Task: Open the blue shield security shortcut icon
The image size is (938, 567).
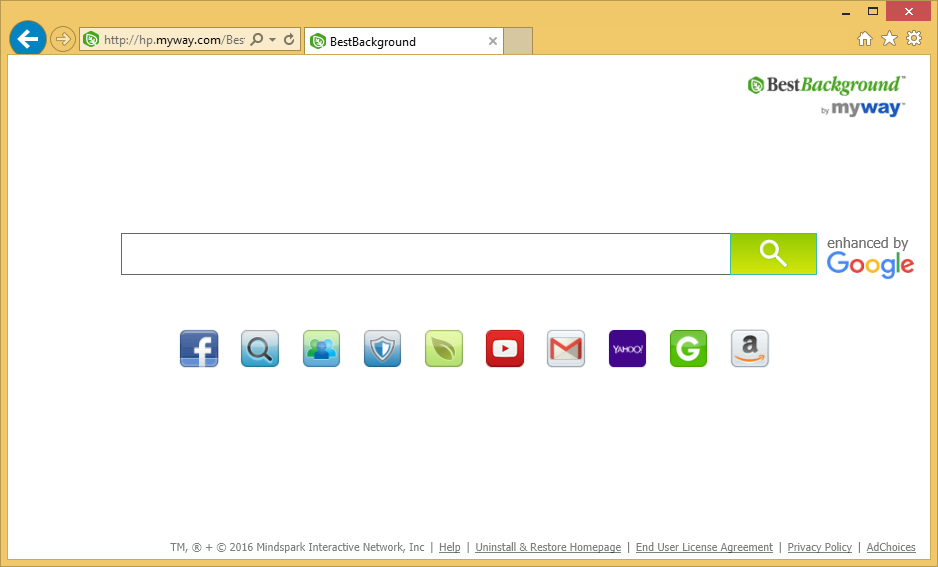Action: (382, 348)
